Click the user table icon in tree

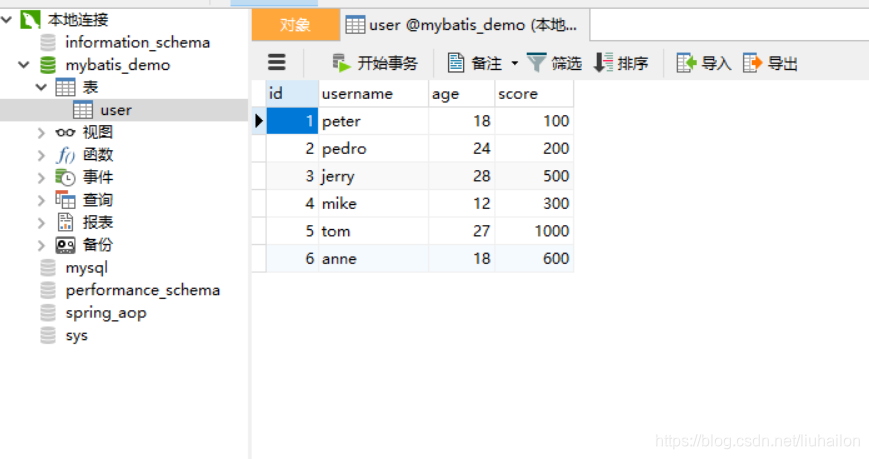83,110
